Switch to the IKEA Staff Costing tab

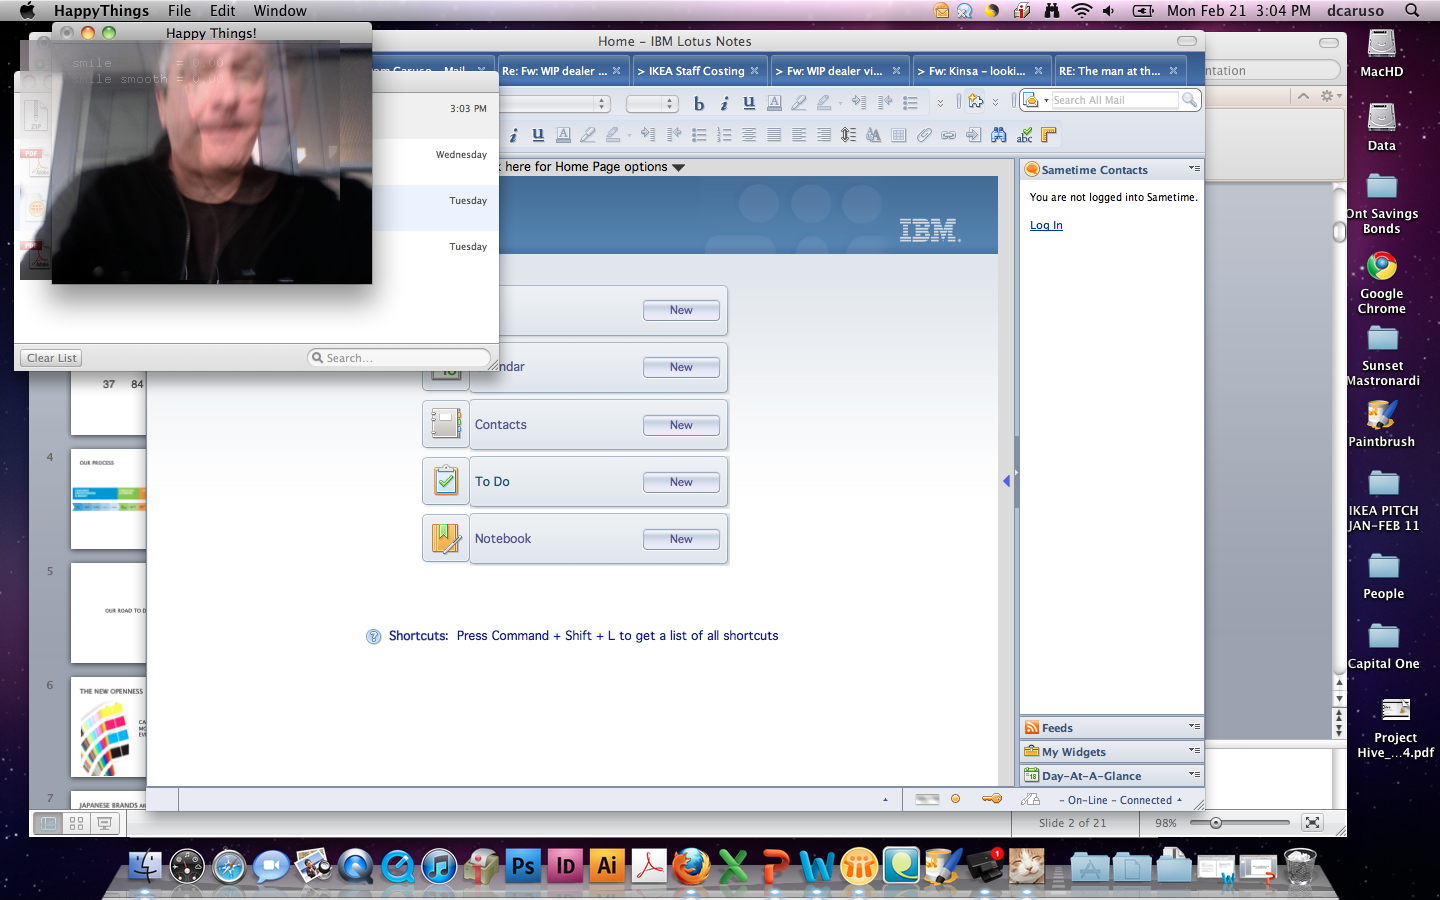point(697,71)
